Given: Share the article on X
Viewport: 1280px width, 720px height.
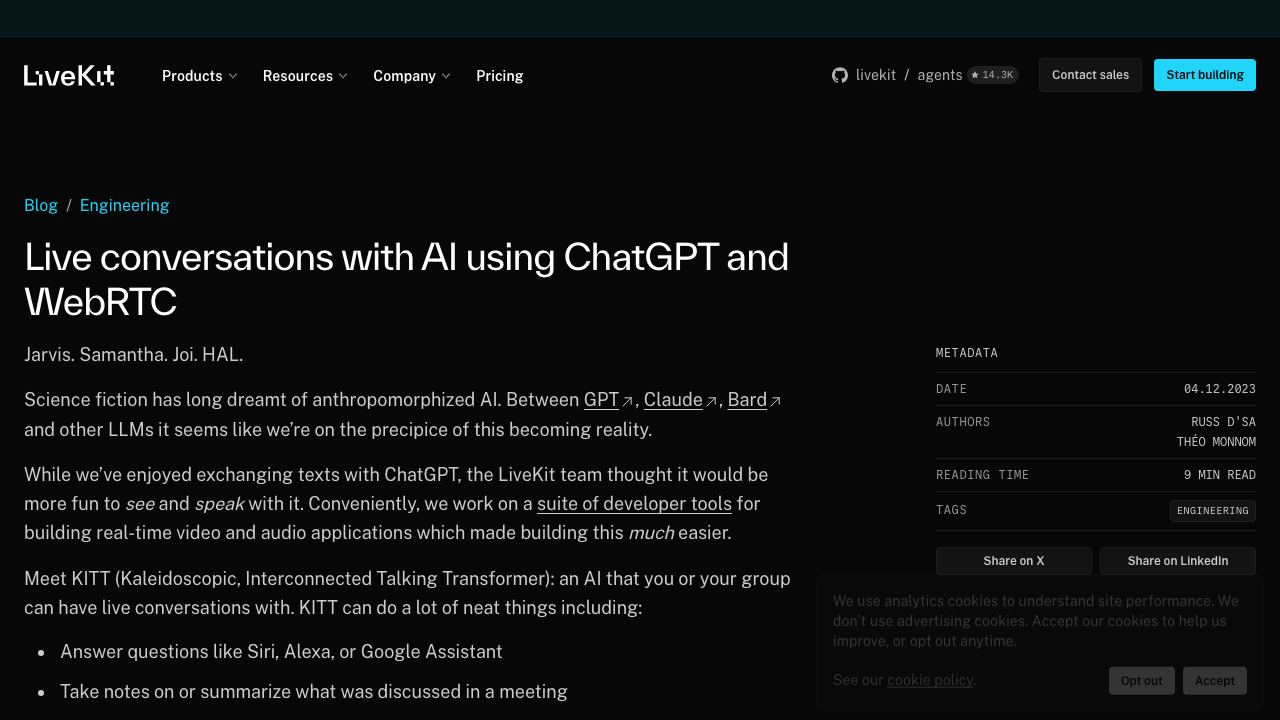Looking at the screenshot, I should click(x=1014, y=561).
